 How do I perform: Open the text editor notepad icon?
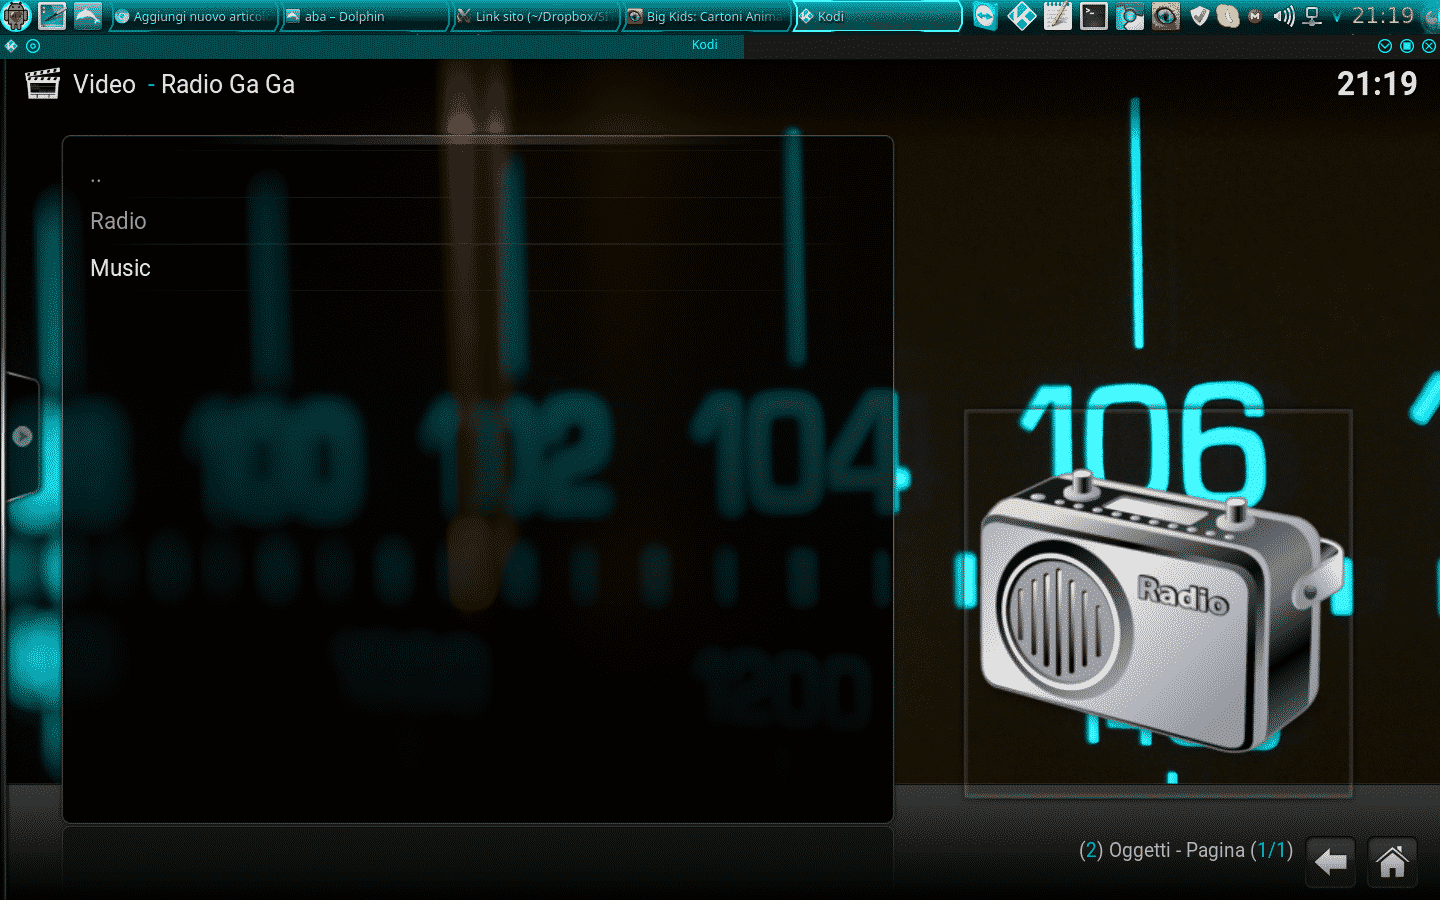pyautogui.click(x=1057, y=16)
